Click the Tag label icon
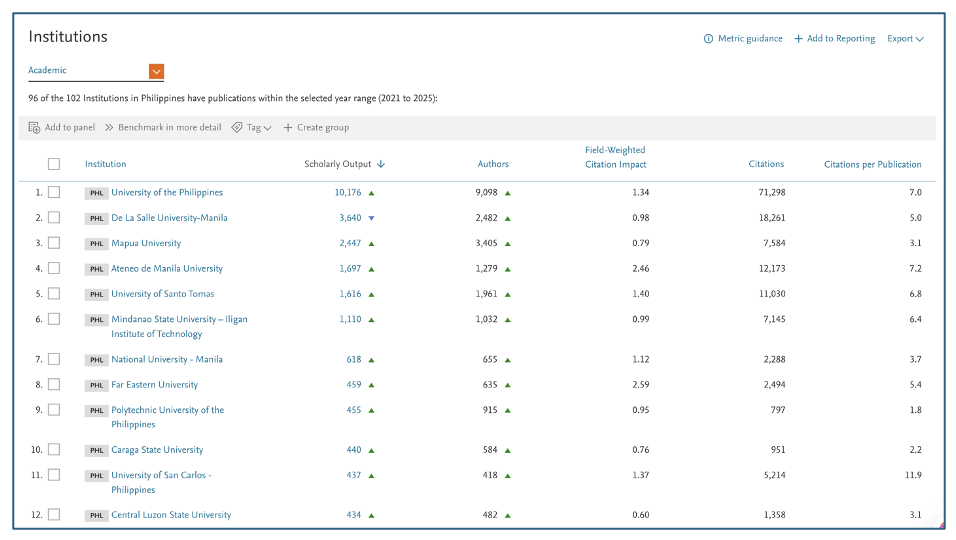The height and width of the screenshot is (540, 956). (237, 127)
